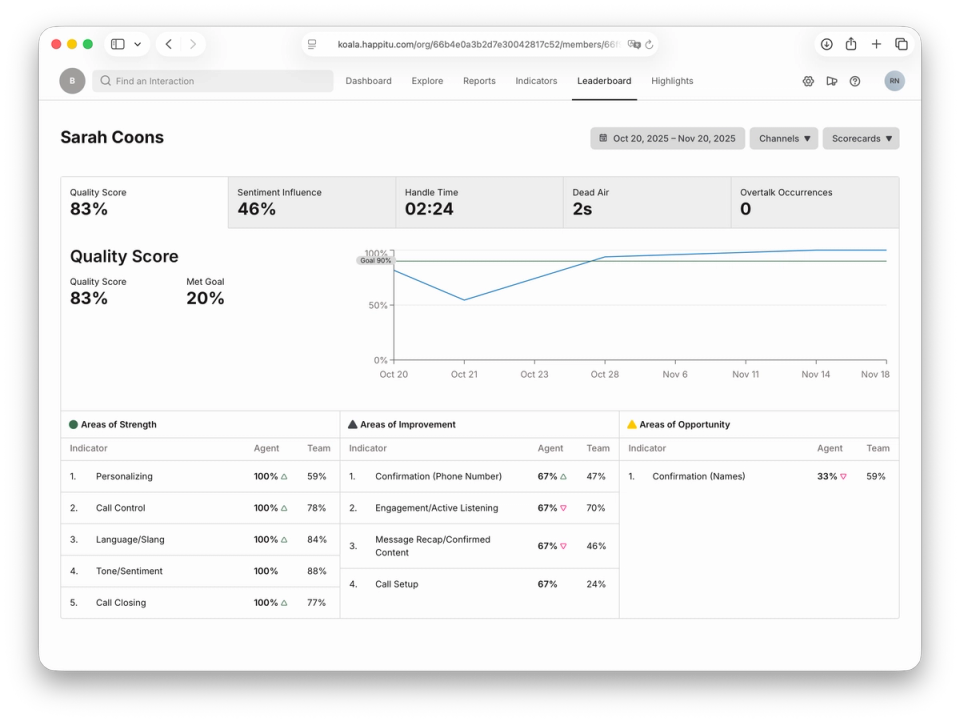
Task: Click the announcements megaphone icon
Action: [831, 81]
